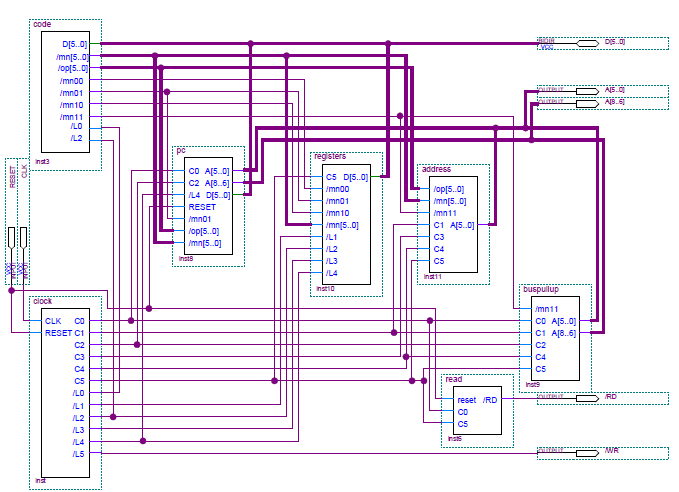Click the /mn[5..0] port on code block
Screen dimensions: 679x492
[72, 57]
